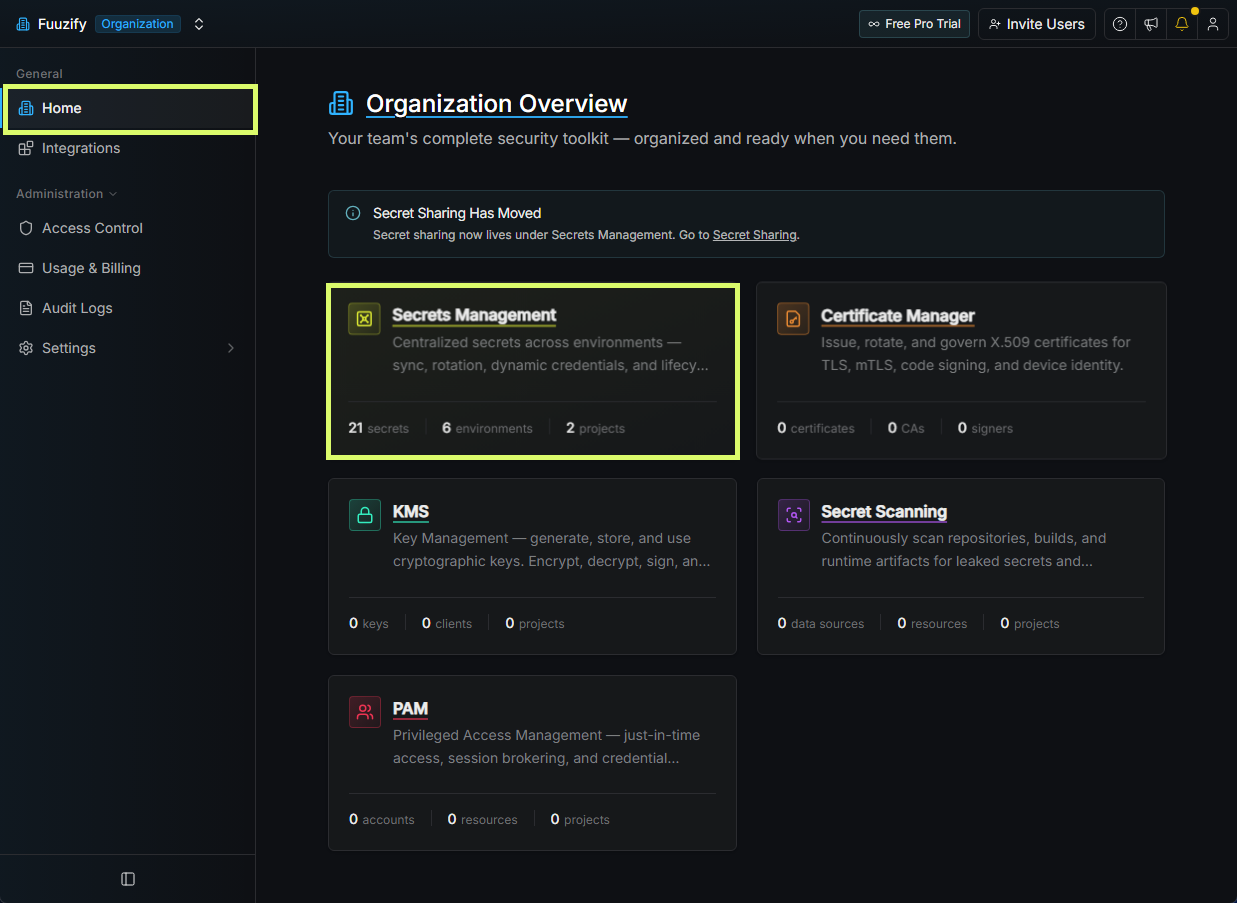Open the help question mark icon

tap(1120, 24)
